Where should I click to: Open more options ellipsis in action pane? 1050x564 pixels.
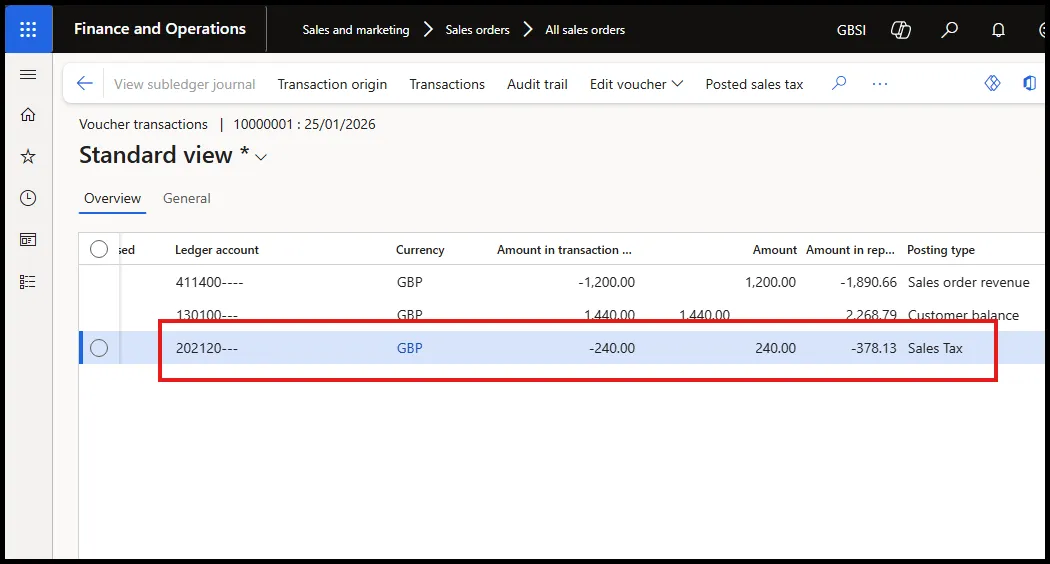click(880, 84)
